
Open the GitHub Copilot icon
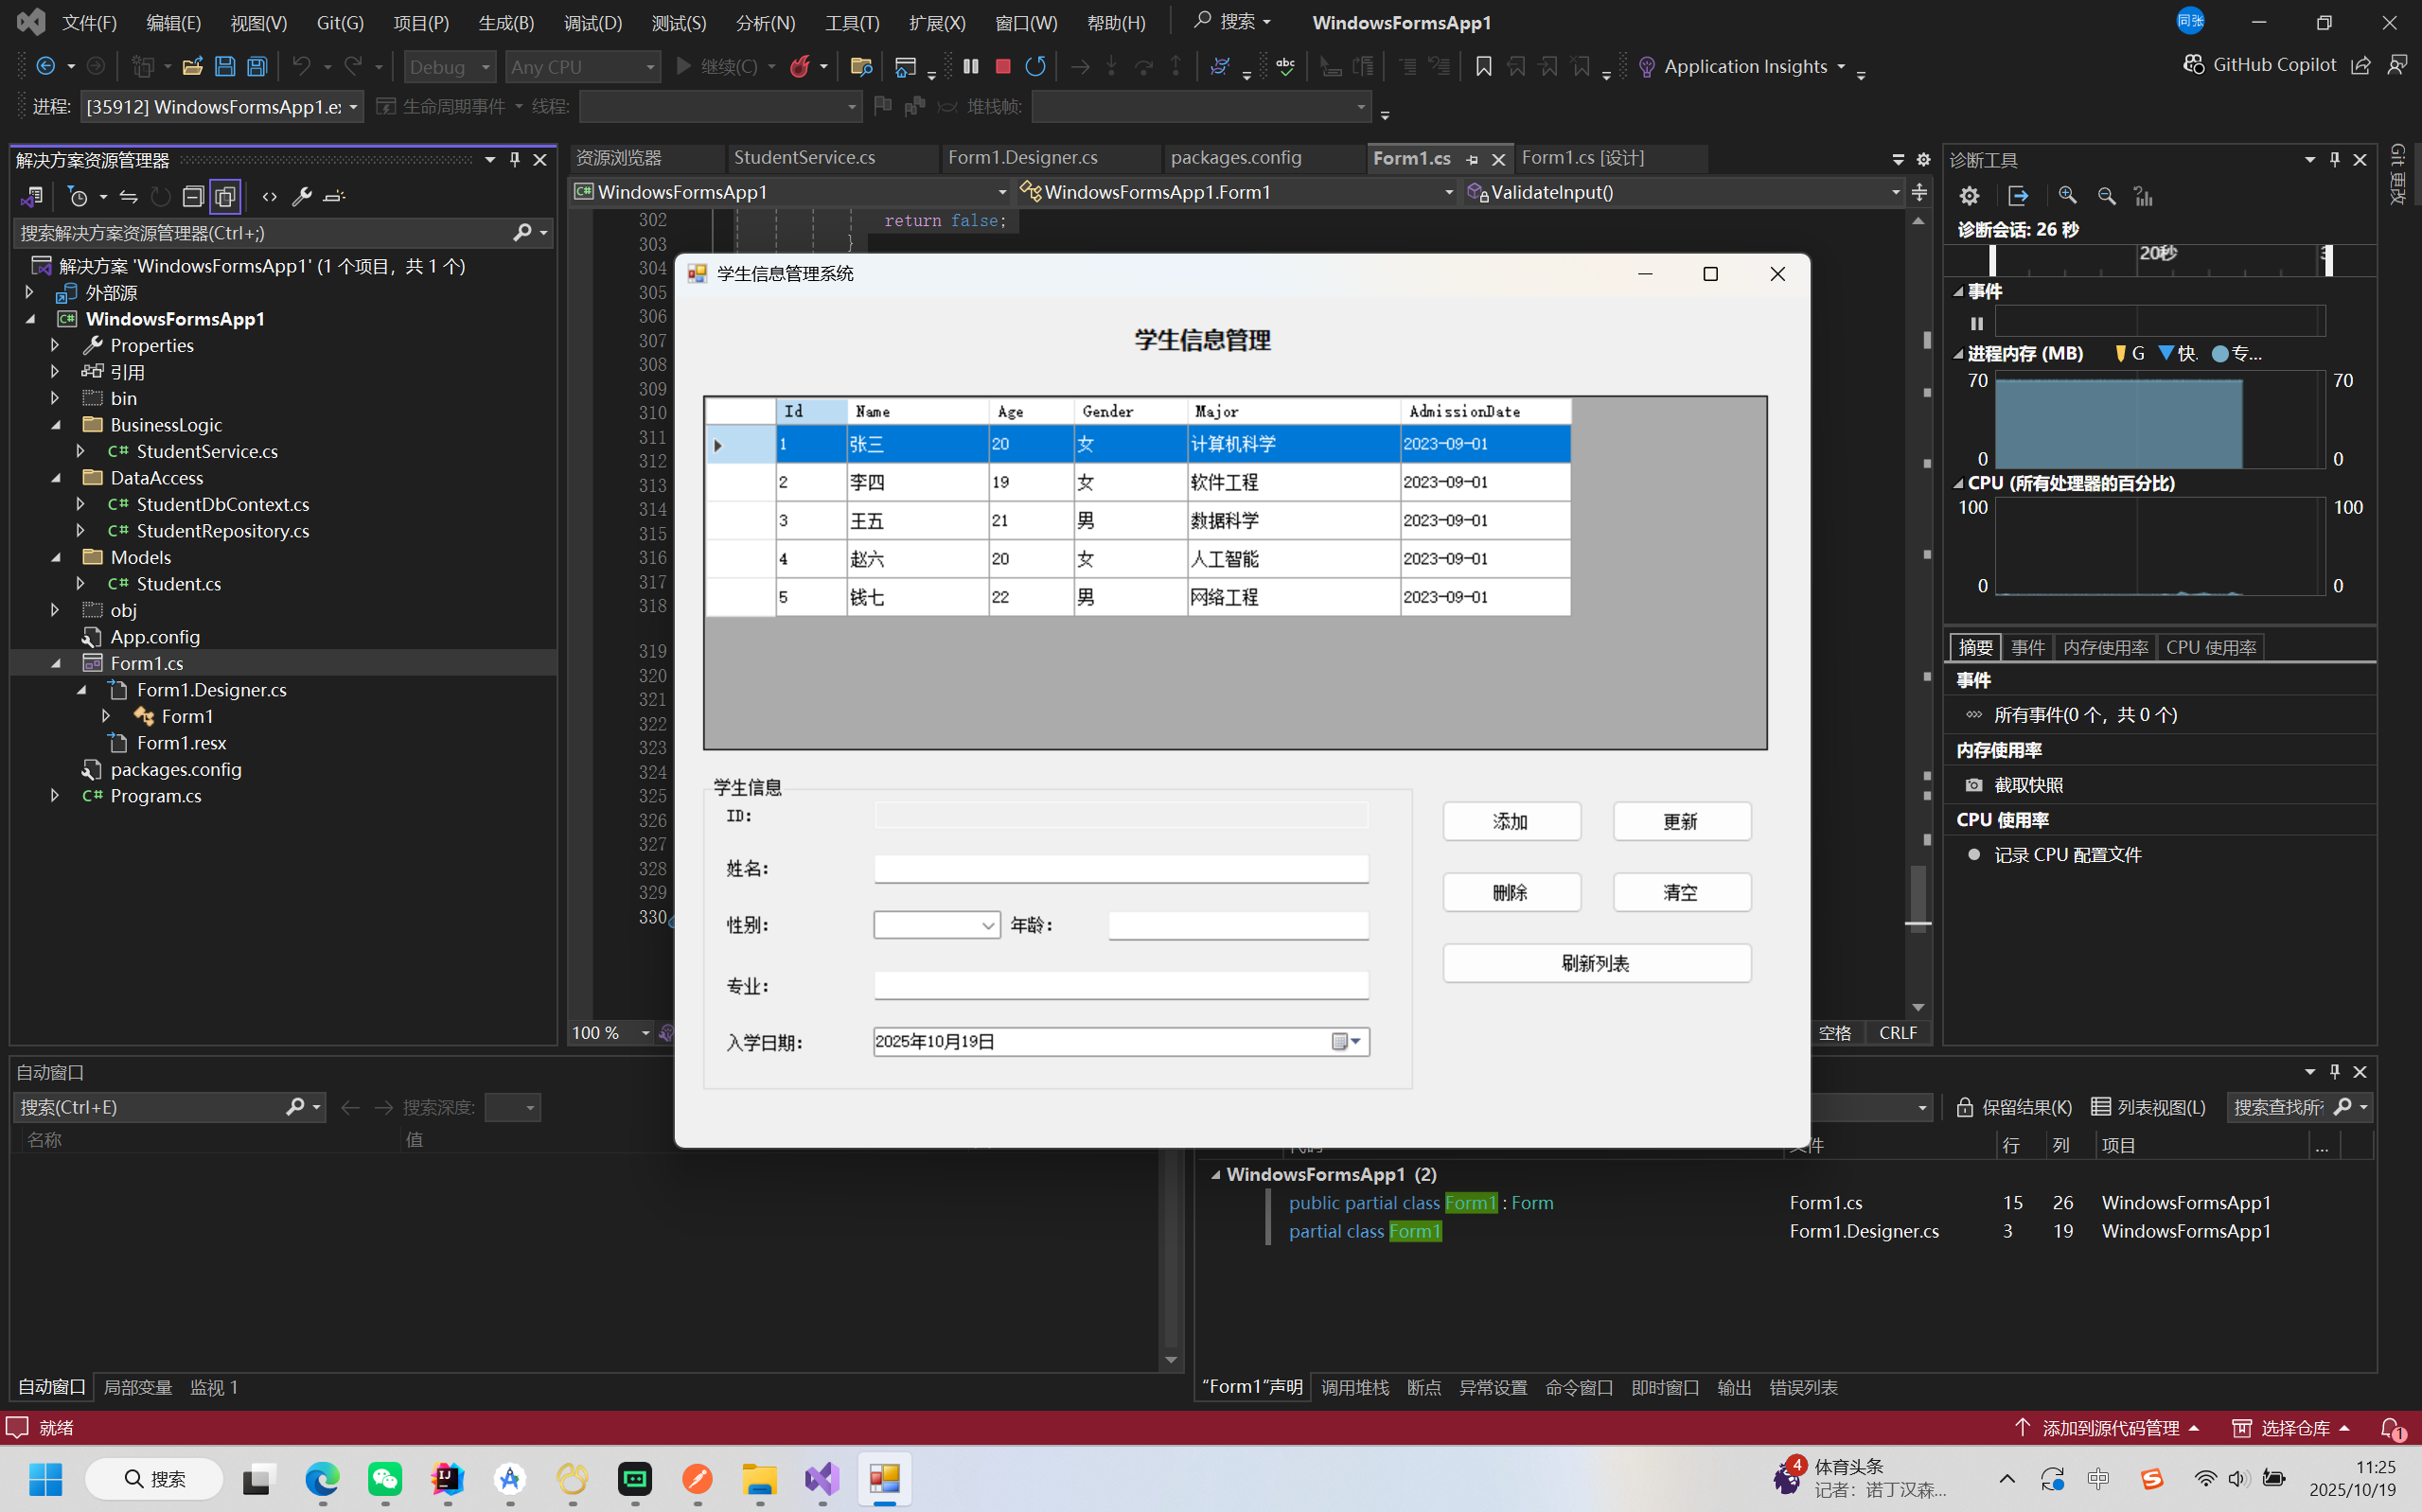click(2194, 65)
